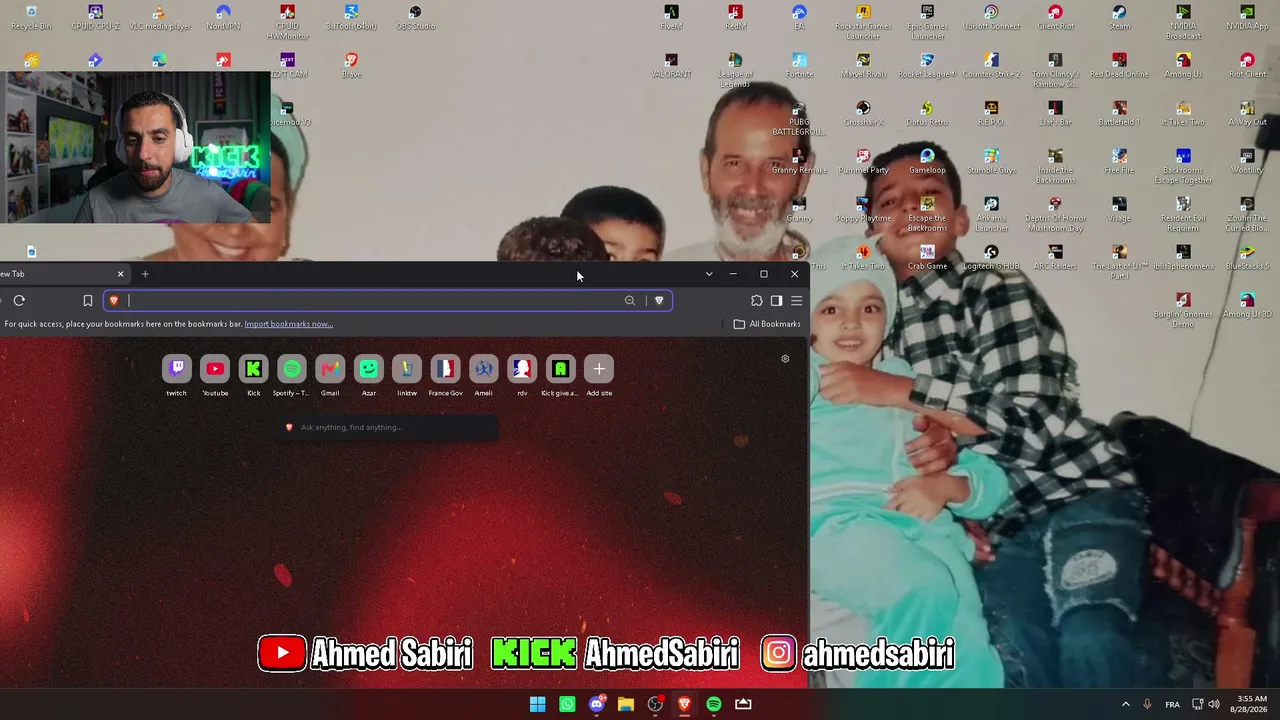Select the Stumble Guys desktop icon

(991, 161)
